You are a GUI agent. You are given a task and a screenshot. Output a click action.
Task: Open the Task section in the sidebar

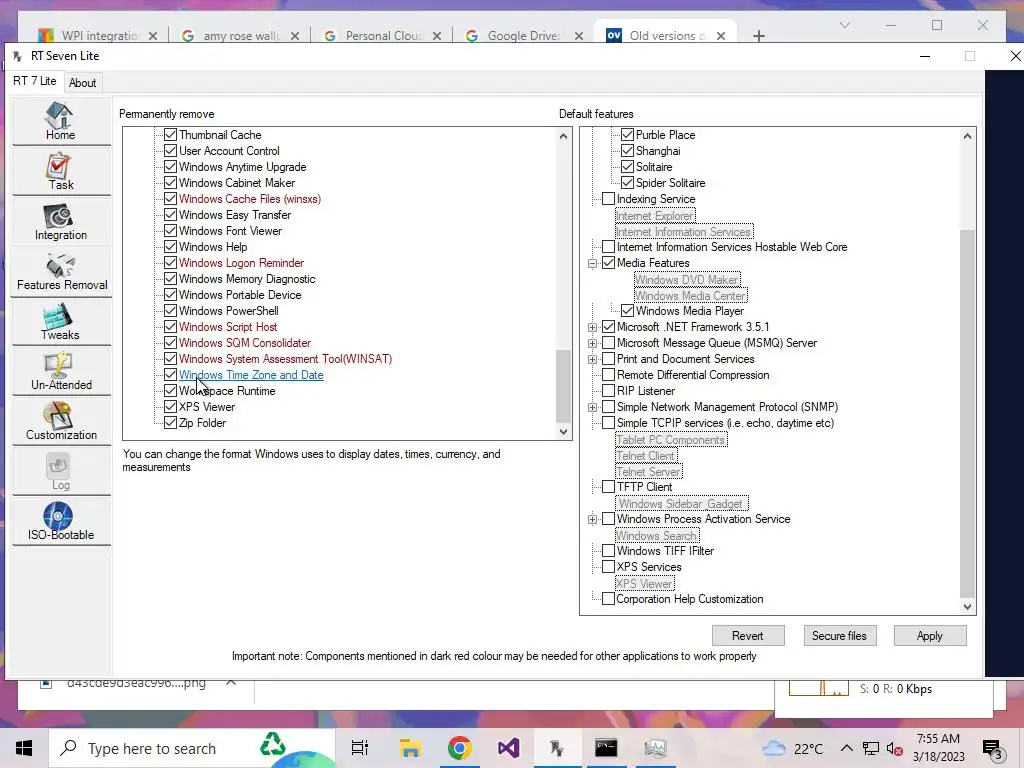pyautogui.click(x=61, y=172)
